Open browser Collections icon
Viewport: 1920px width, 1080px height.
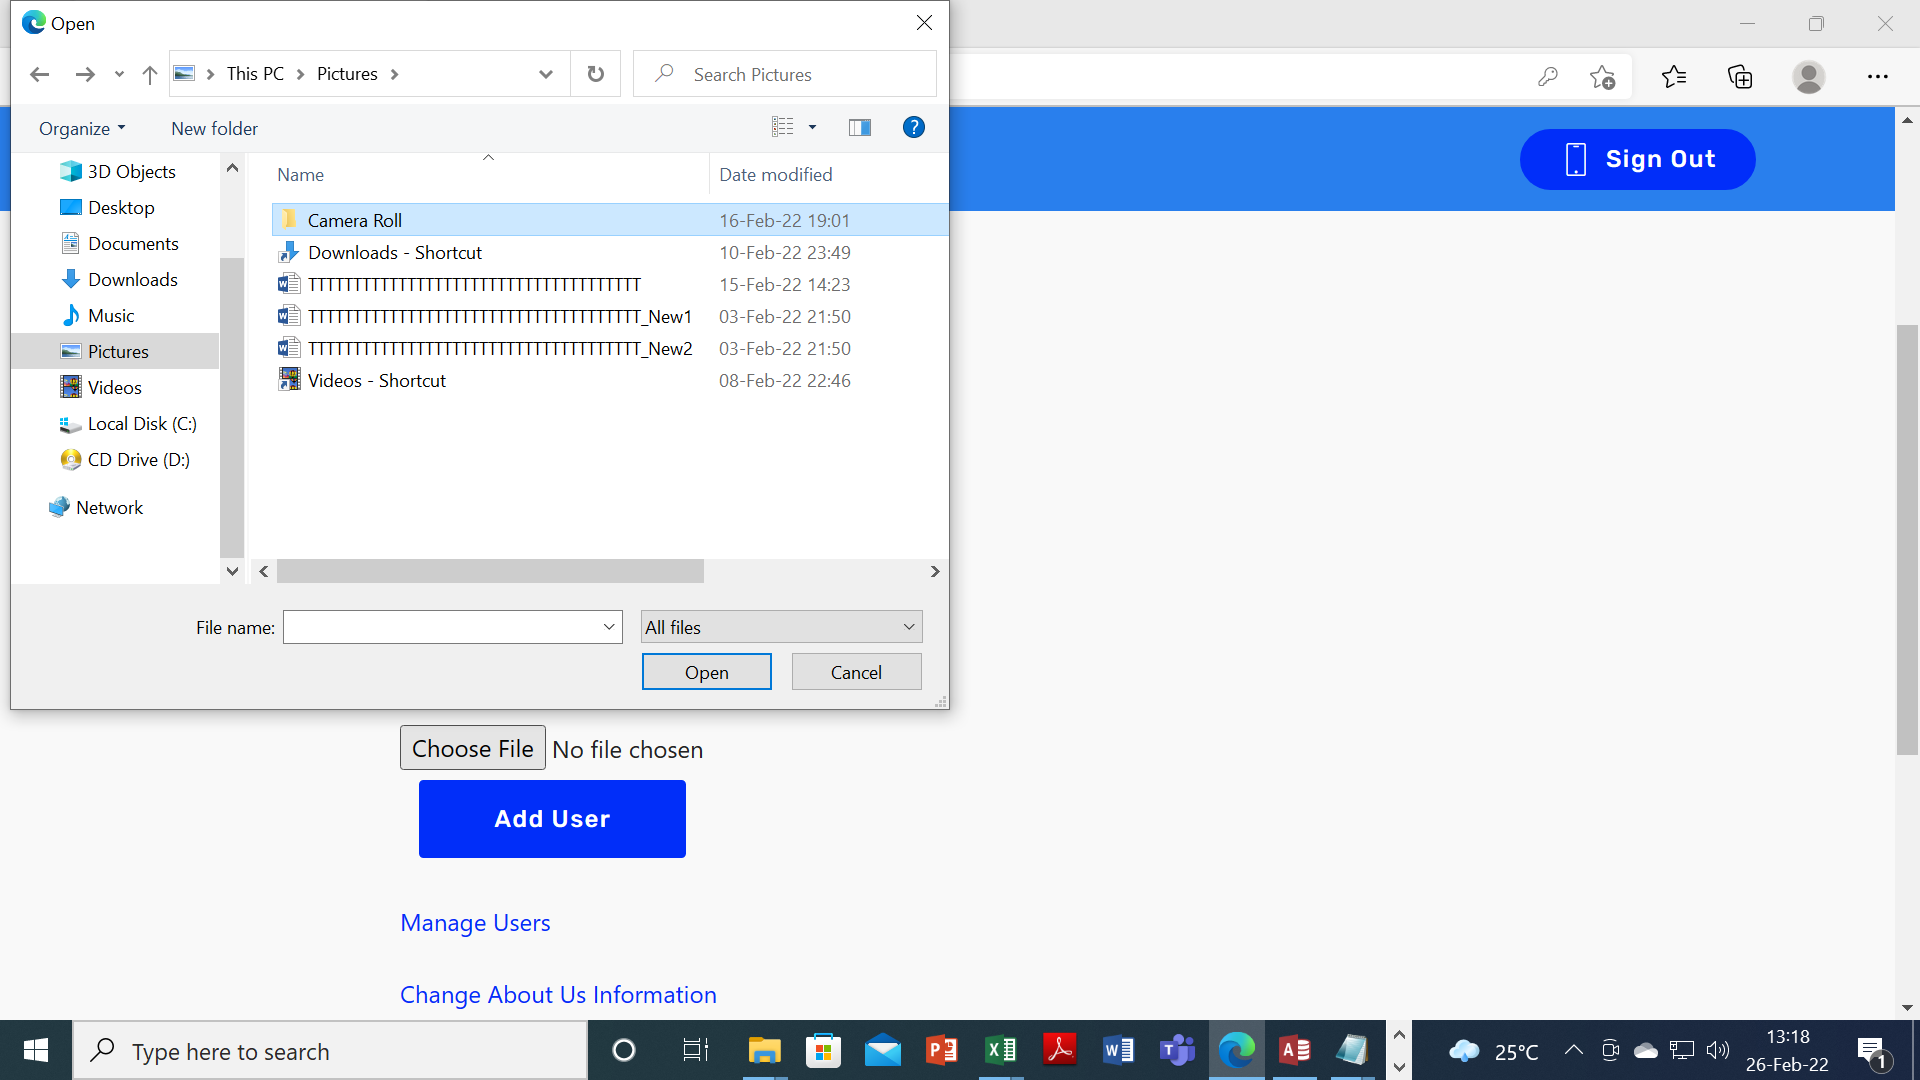pyautogui.click(x=1740, y=76)
